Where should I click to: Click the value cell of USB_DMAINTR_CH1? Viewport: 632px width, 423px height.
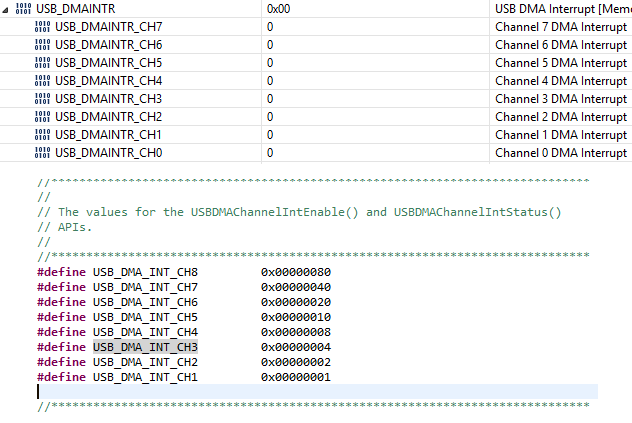coord(375,135)
